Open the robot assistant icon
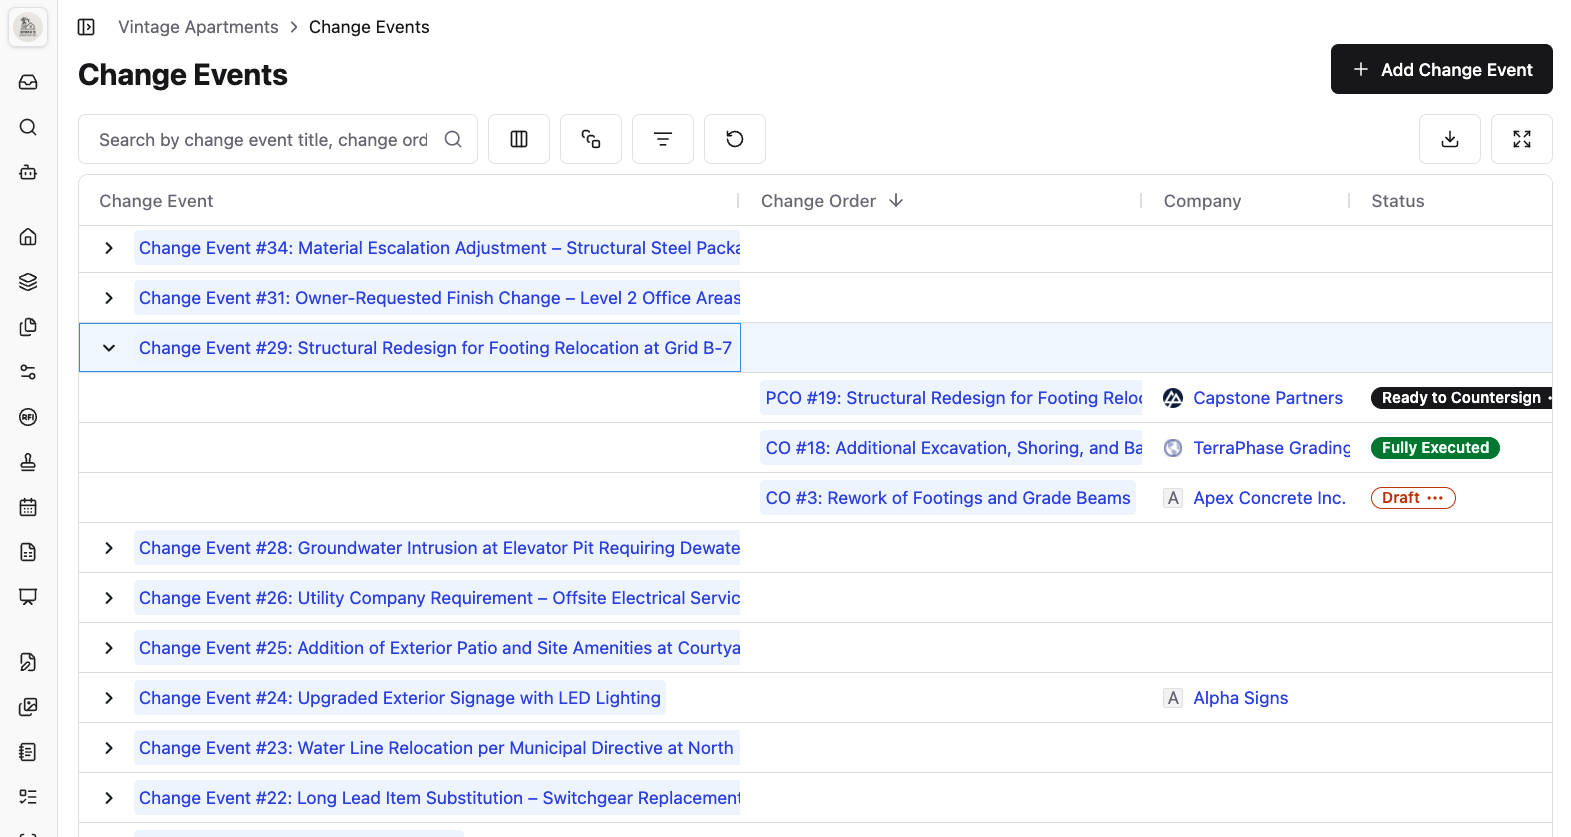This screenshot has height=837, width=1571. coord(28,172)
